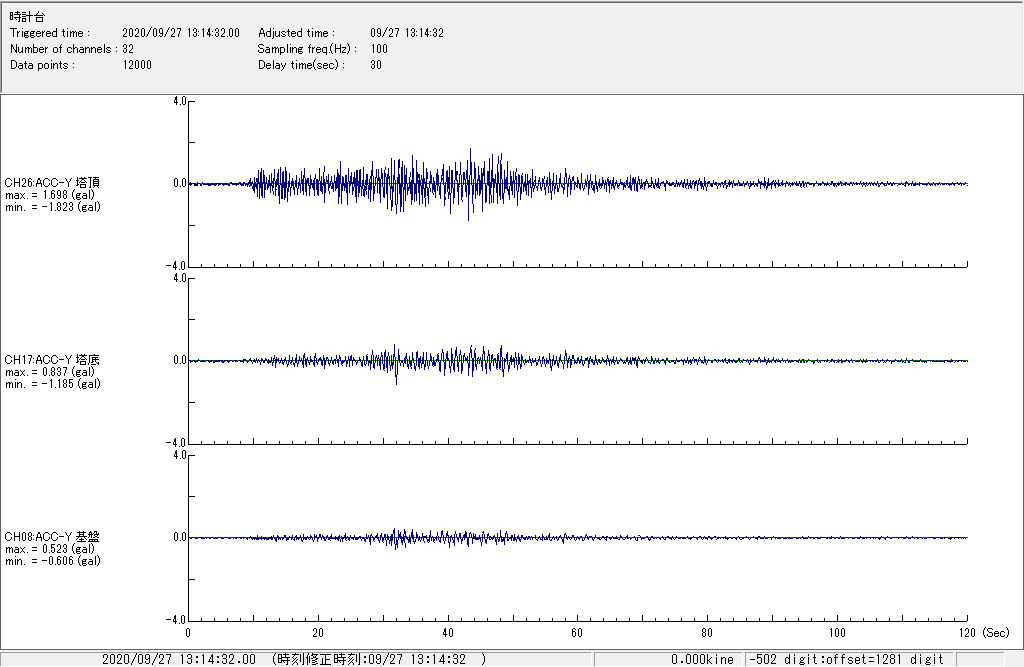Click the Data points value 12000

click(x=137, y=65)
